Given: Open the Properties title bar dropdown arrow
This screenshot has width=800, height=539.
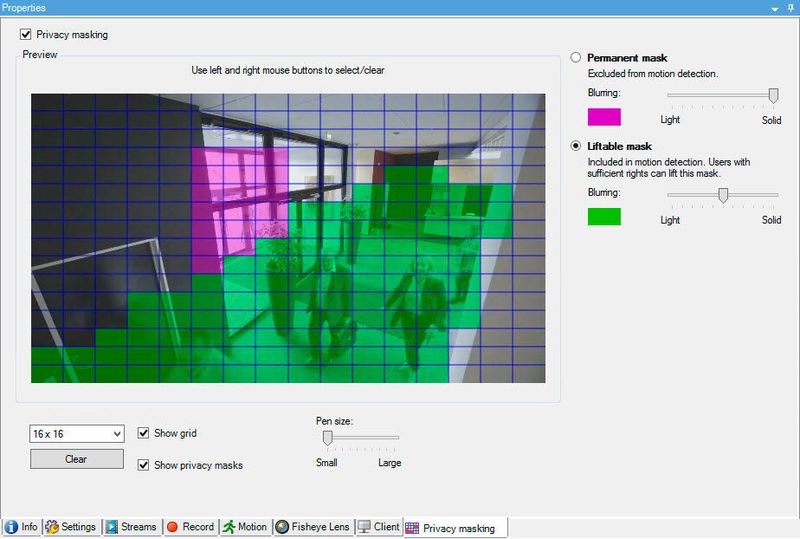Looking at the screenshot, I should (x=774, y=9).
